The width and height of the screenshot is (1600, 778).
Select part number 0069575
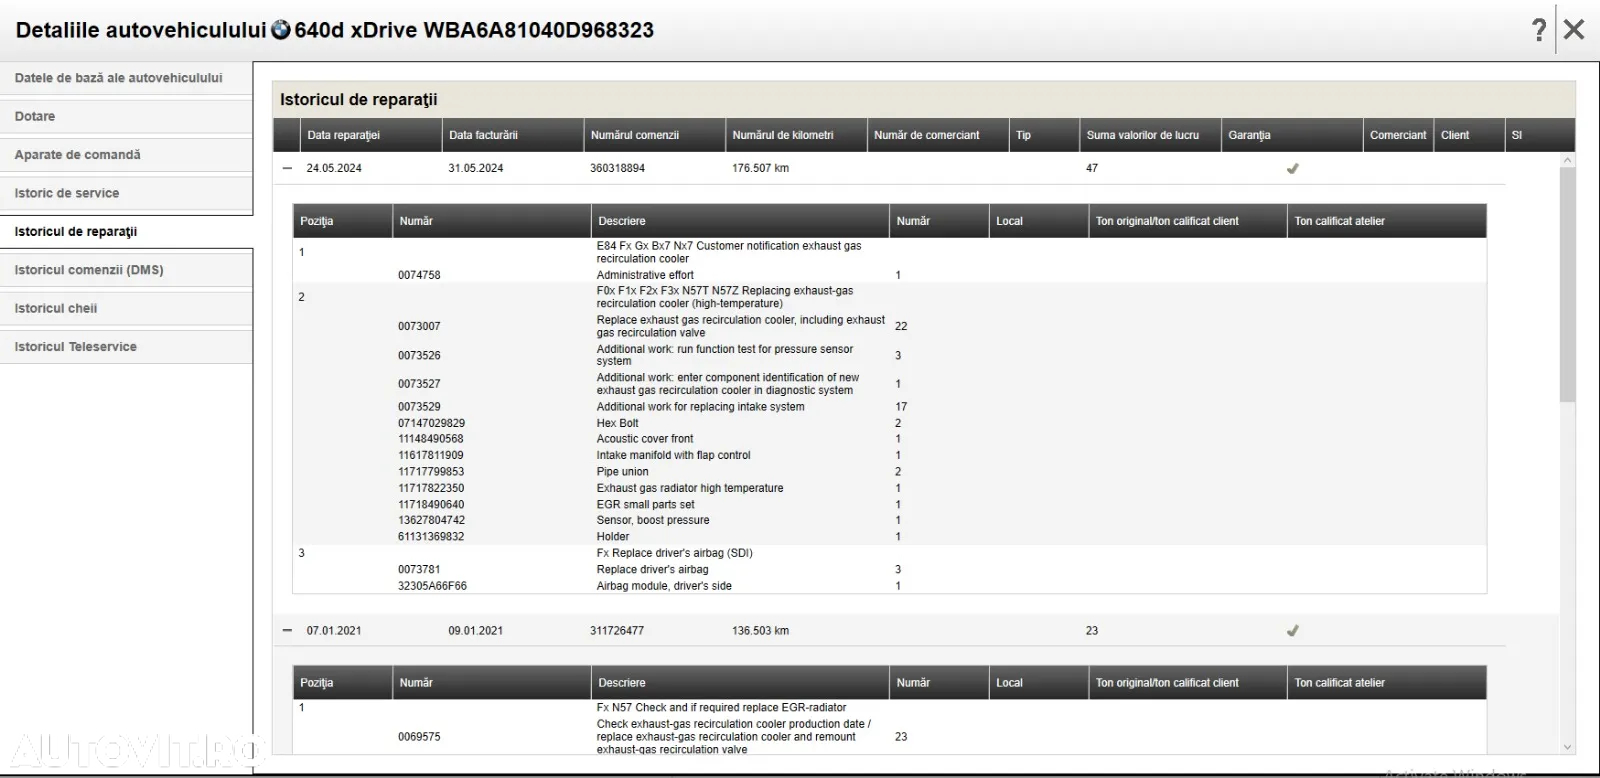[419, 737]
